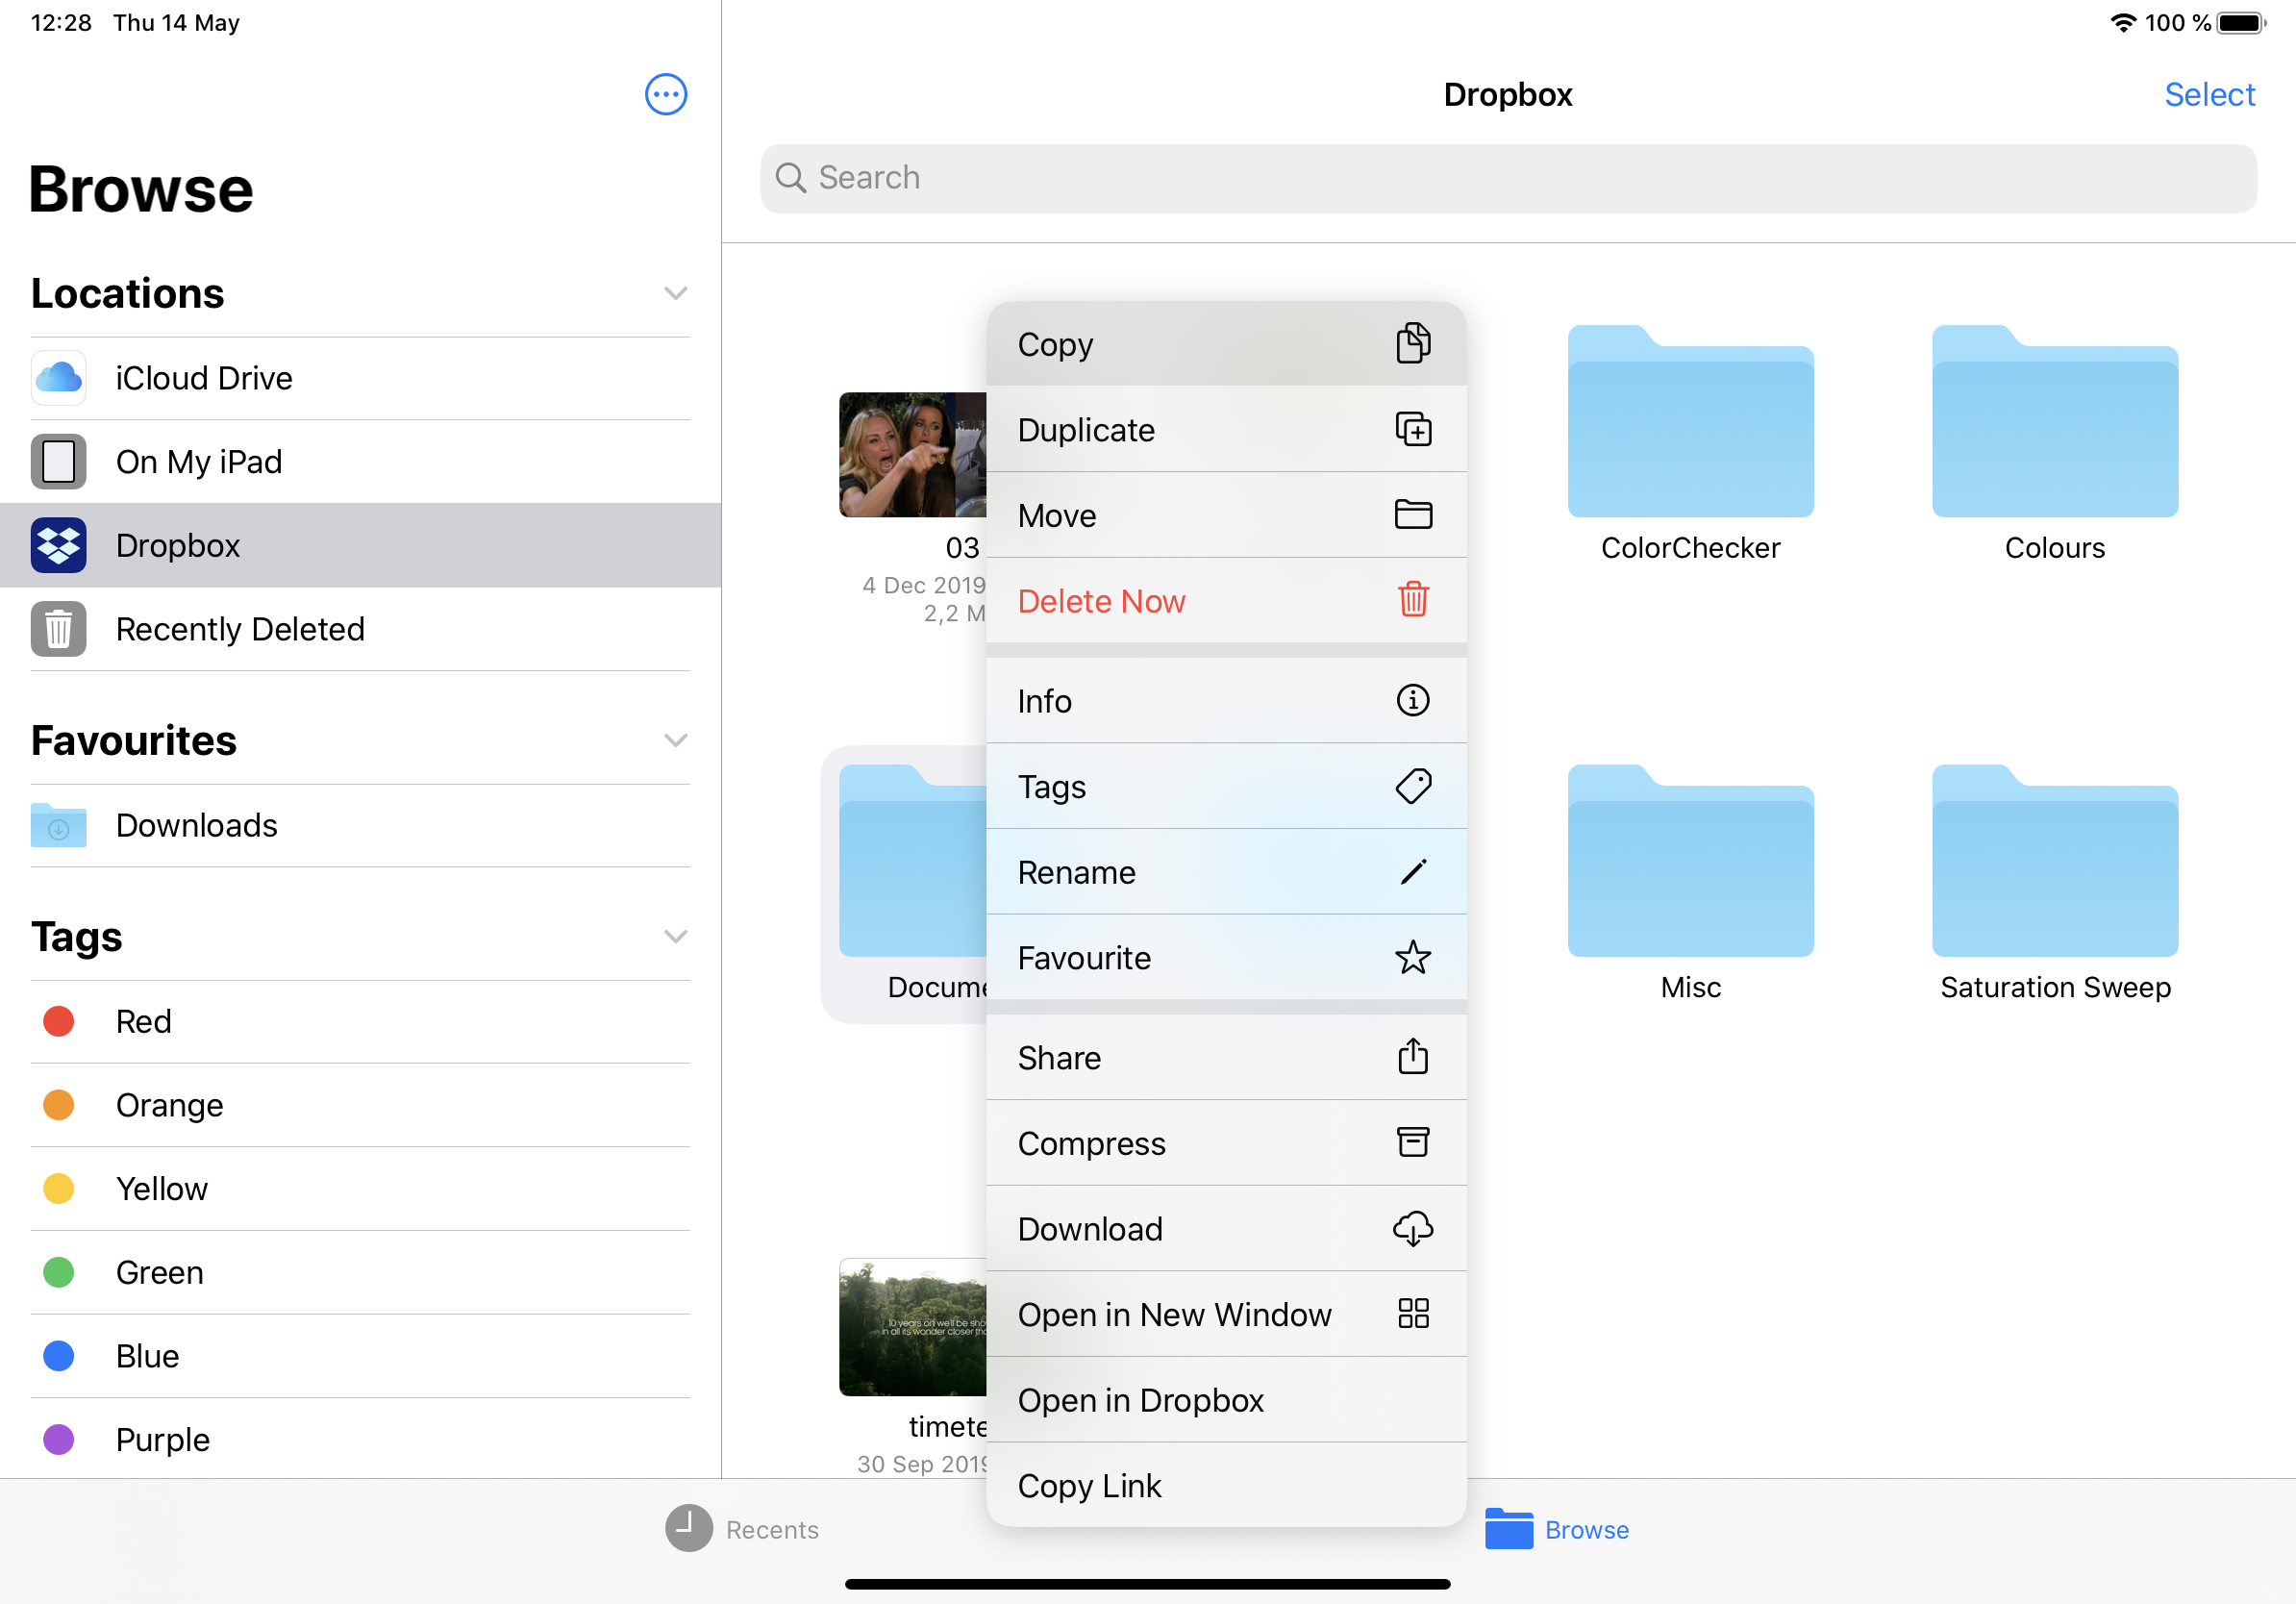Tap the home indicator bar

point(1147,1584)
